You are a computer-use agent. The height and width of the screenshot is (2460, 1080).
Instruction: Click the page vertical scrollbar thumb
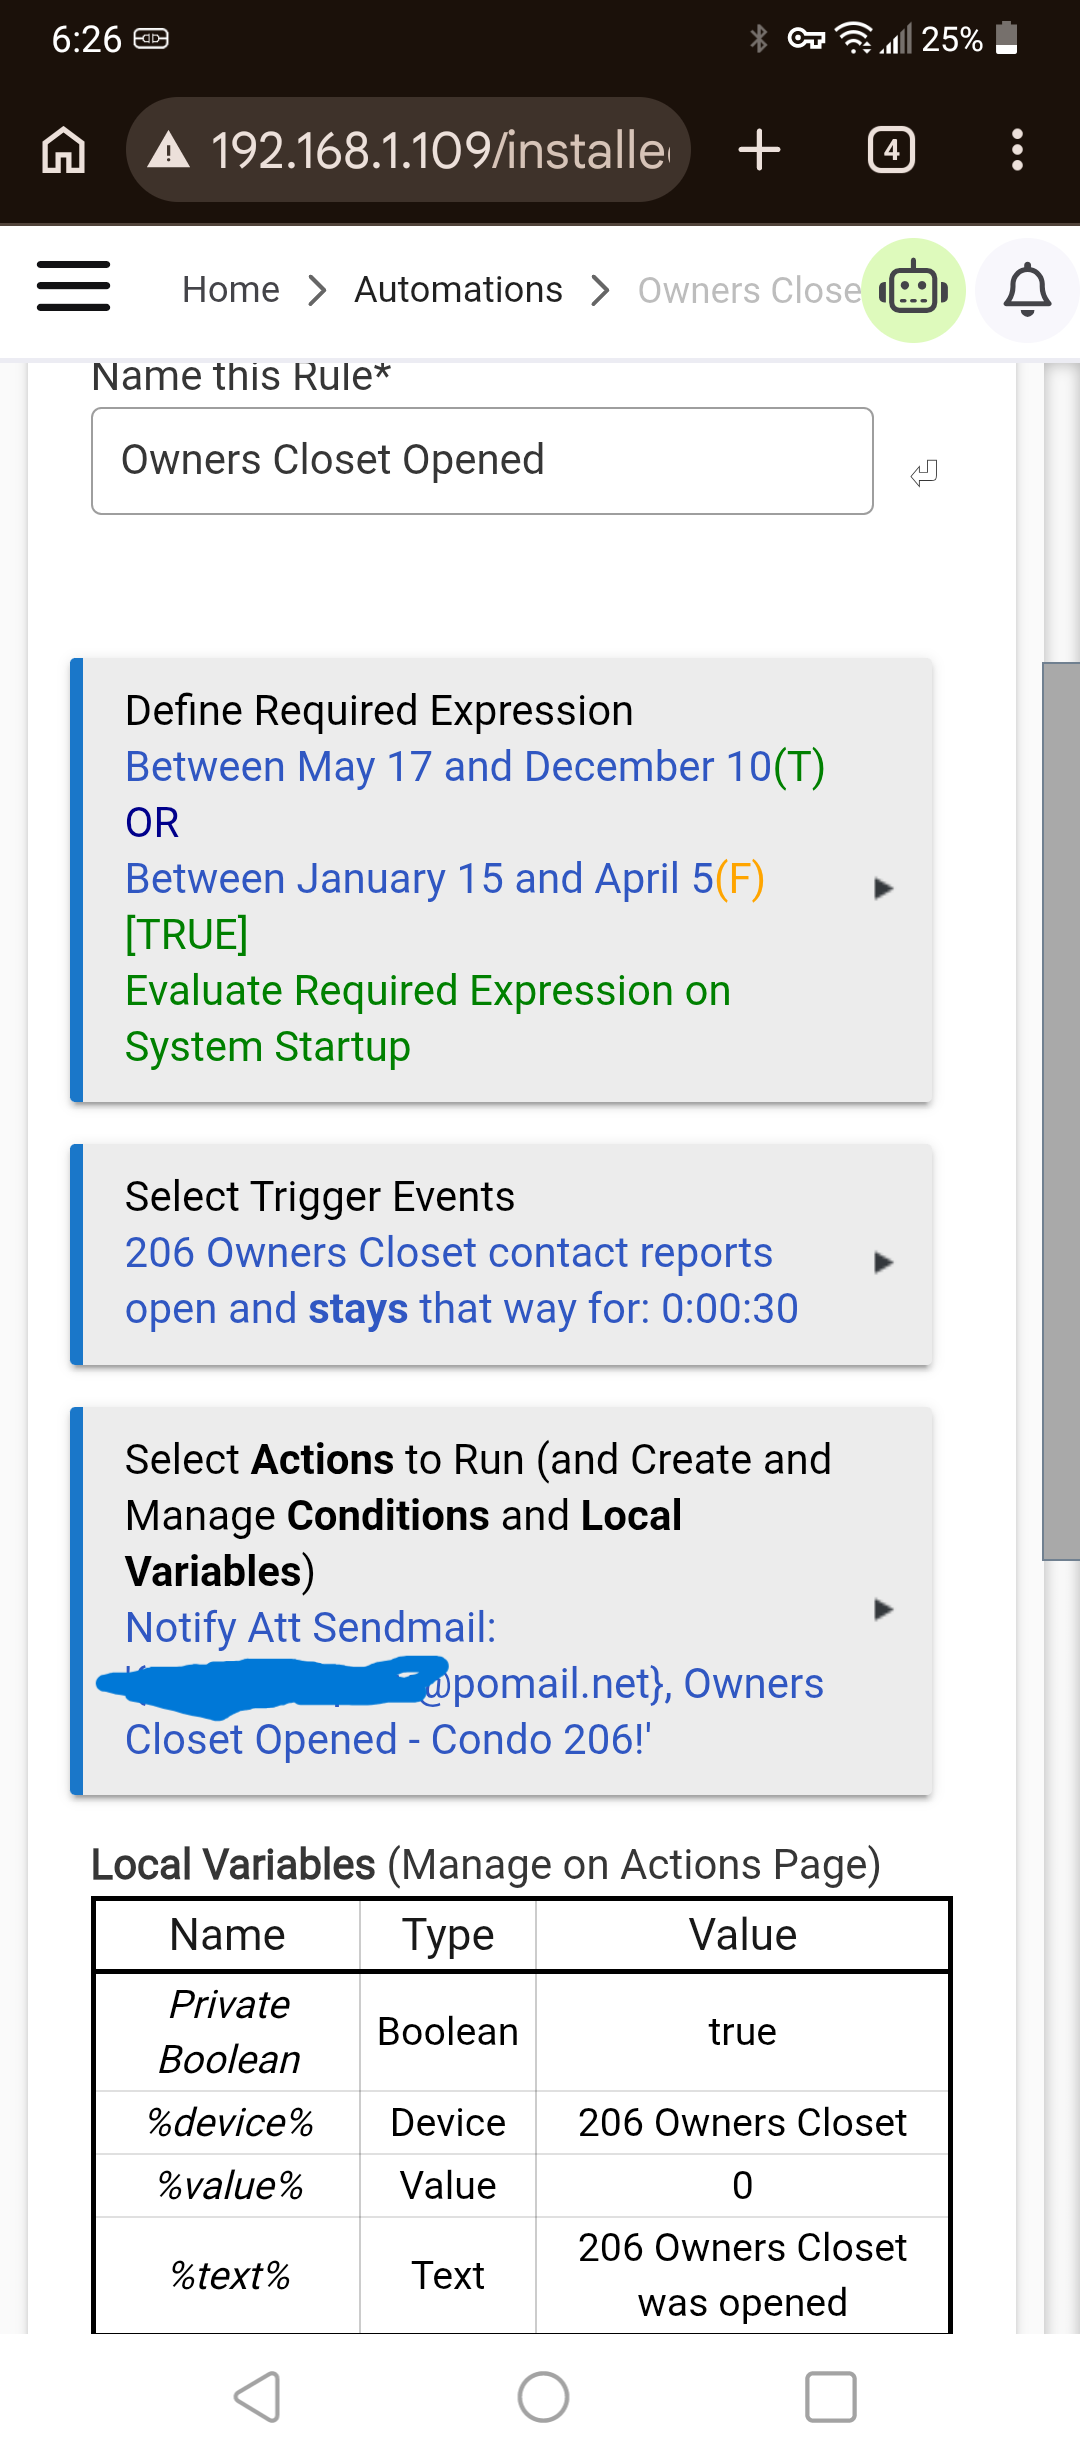[x=1061, y=1110]
